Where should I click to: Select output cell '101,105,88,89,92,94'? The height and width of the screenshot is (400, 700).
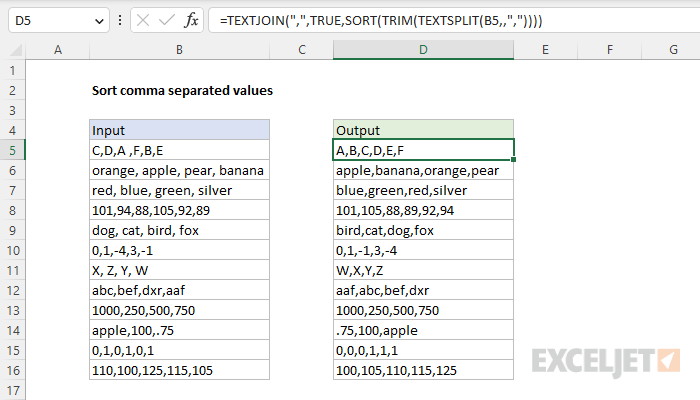pos(423,210)
